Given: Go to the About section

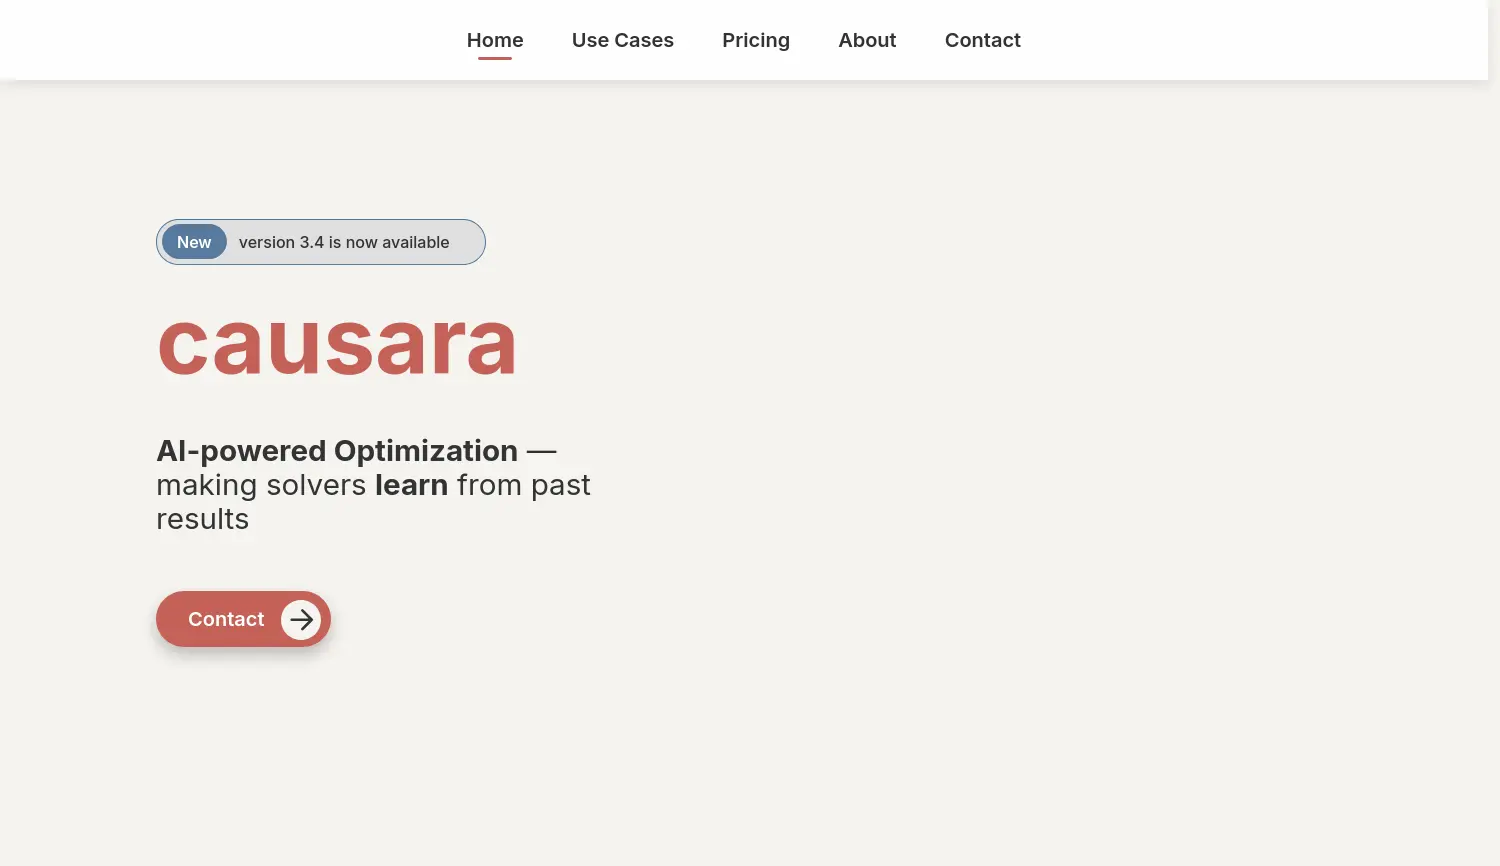Looking at the screenshot, I should pos(867,40).
